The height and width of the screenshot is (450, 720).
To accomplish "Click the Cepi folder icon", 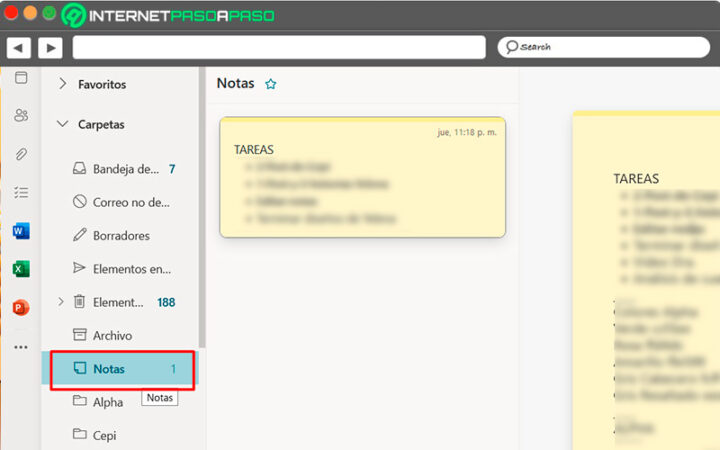I will 79,433.
